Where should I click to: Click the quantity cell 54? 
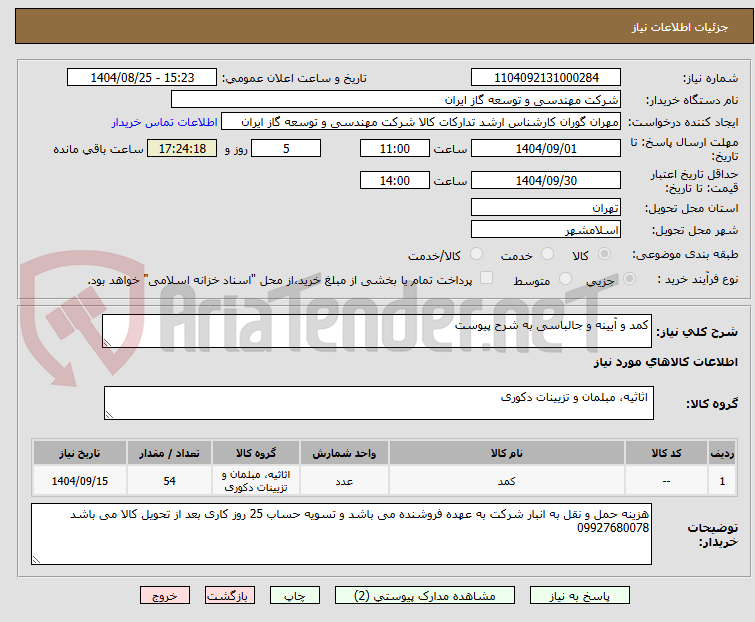click(169, 480)
